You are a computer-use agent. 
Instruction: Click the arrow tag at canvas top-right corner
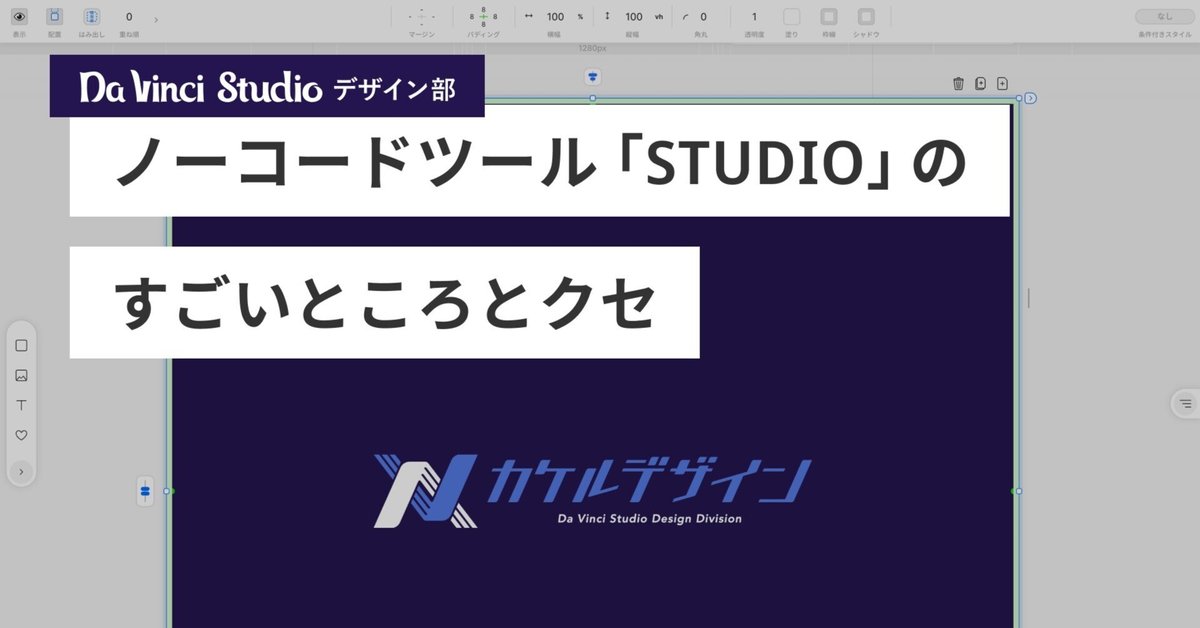pyautogui.click(x=1030, y=98)
